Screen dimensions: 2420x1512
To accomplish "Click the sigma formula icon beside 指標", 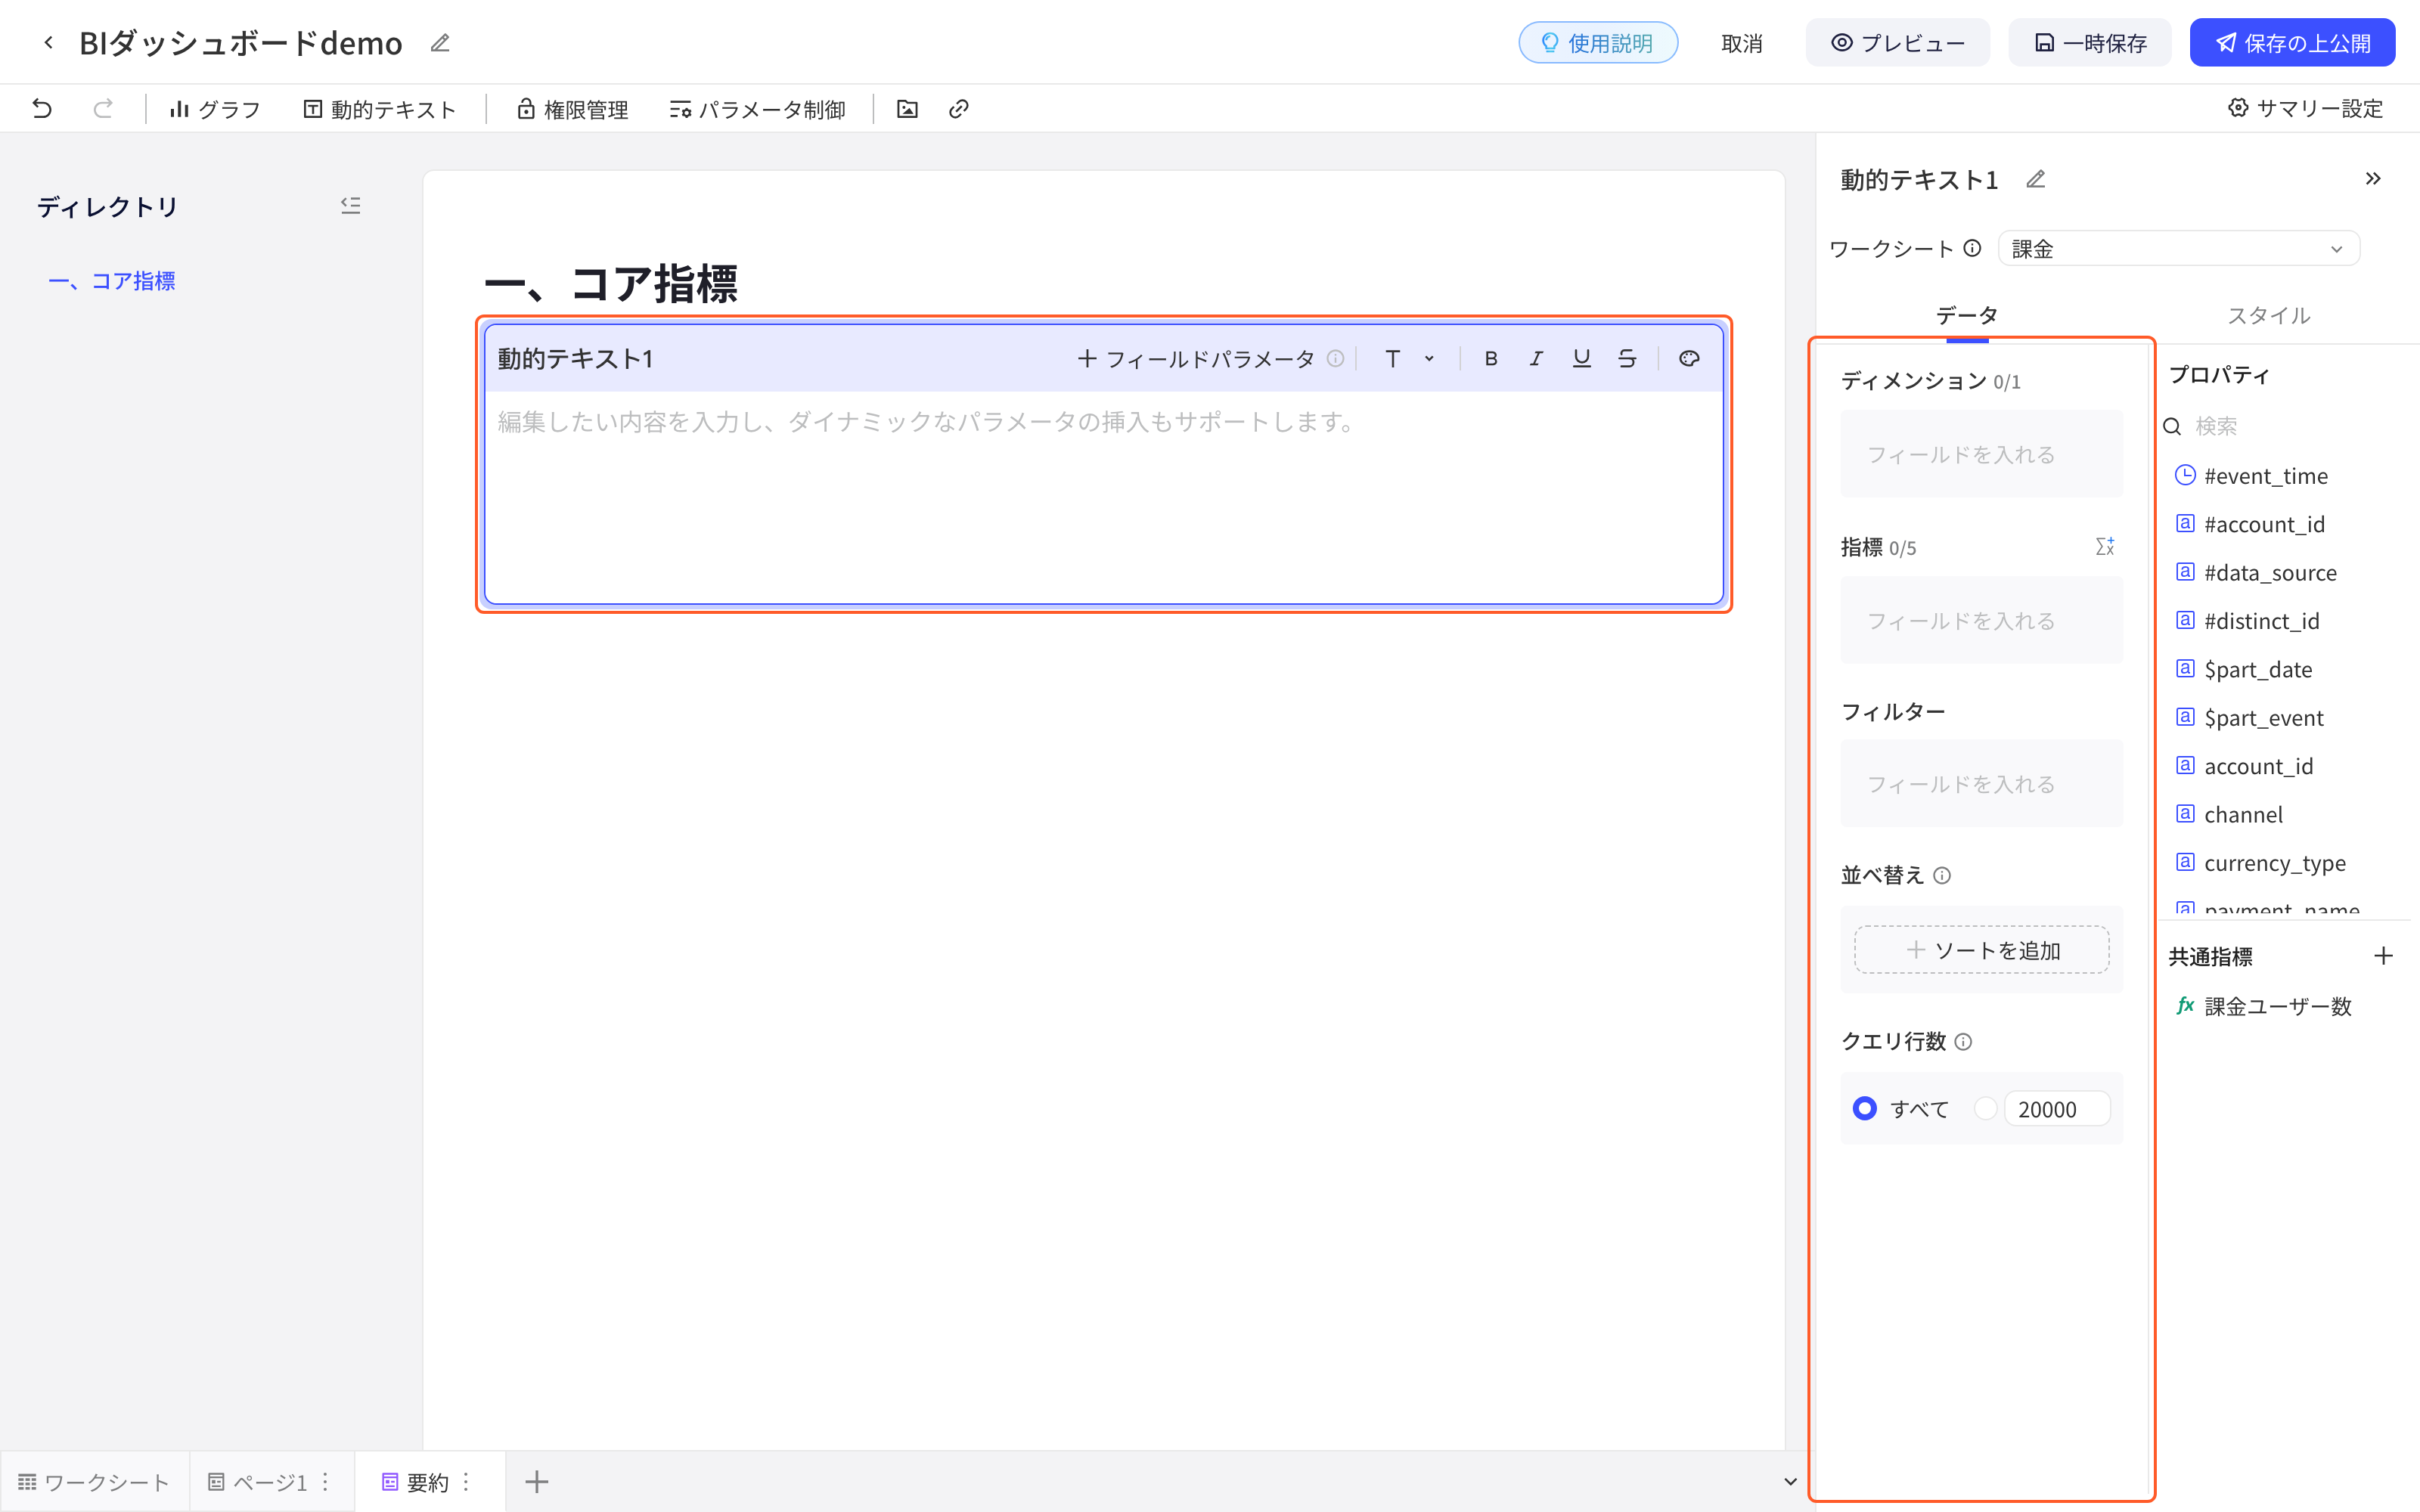I will (2105, 547).
